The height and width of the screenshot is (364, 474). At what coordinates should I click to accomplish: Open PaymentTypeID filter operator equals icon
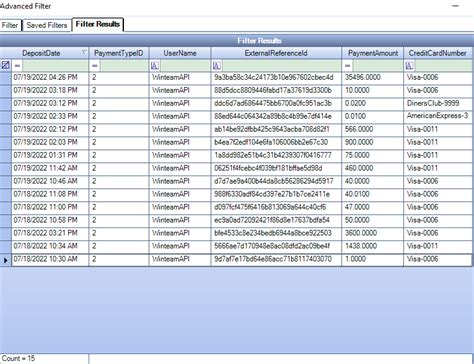[95, 65]
